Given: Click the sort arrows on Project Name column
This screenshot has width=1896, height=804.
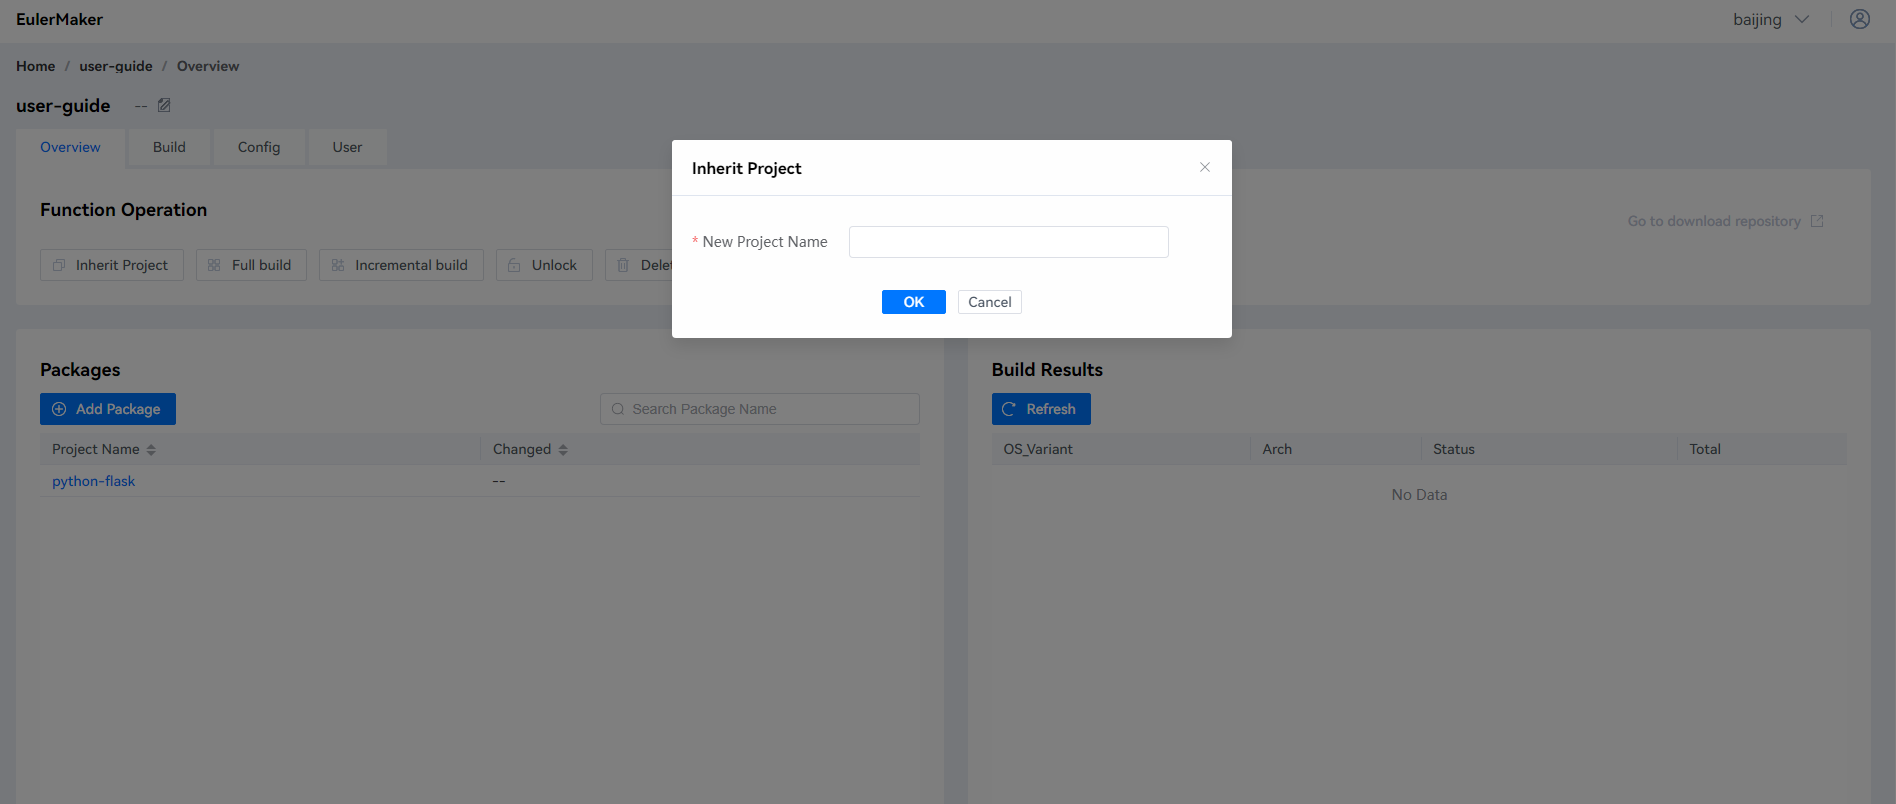Looking at the screenshot, I should click(x=151, y=450).
